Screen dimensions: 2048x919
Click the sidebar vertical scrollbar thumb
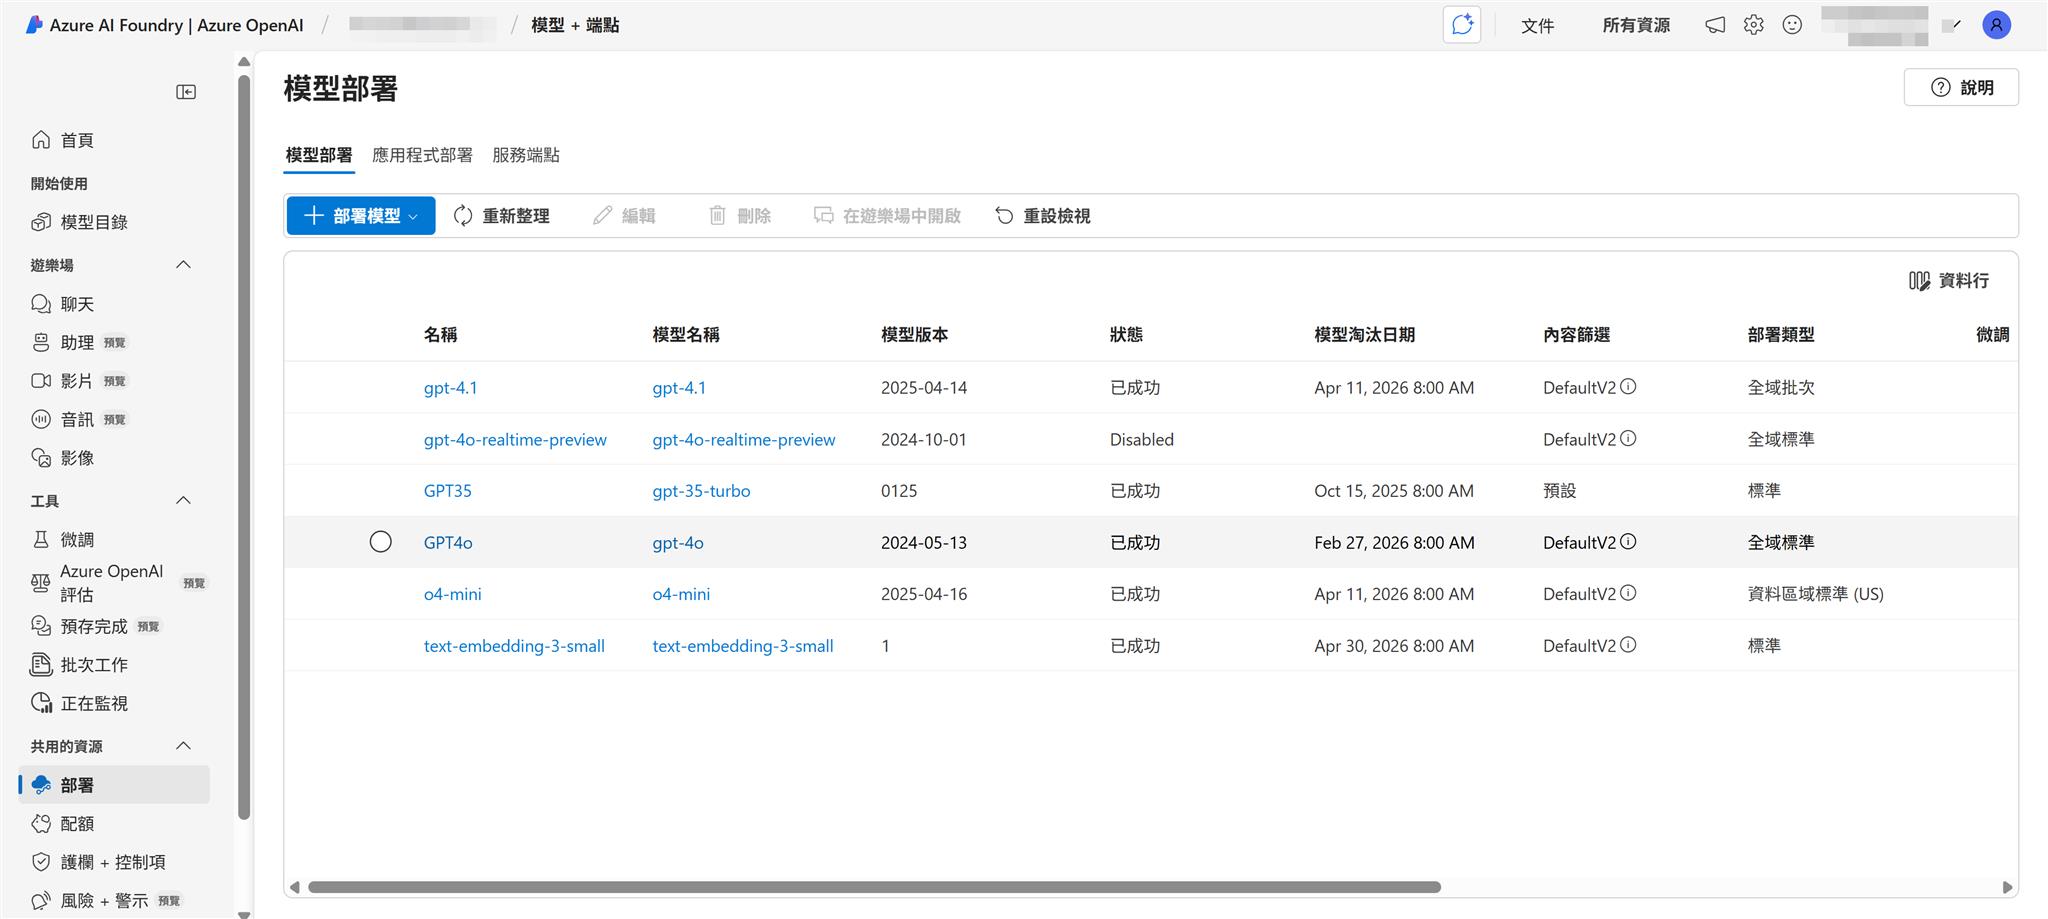(x=244, y=447)
